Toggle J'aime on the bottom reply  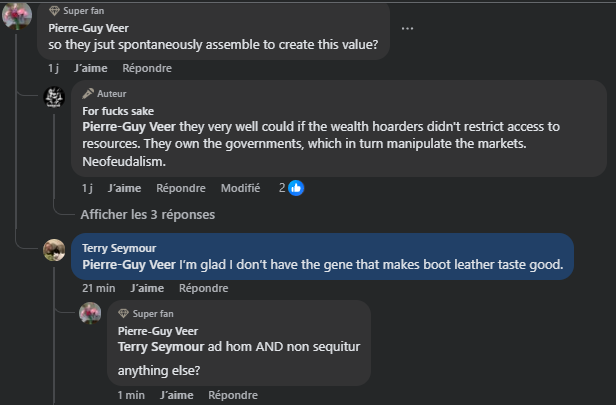pyautogui.click(x=178, y=395)
